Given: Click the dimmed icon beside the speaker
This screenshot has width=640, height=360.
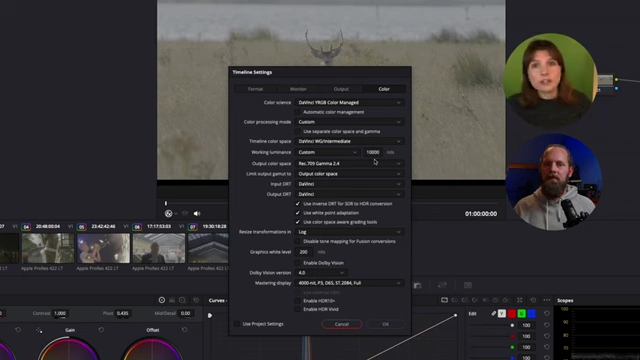Looking at the screenshot, I should click(x=185, y=213).
